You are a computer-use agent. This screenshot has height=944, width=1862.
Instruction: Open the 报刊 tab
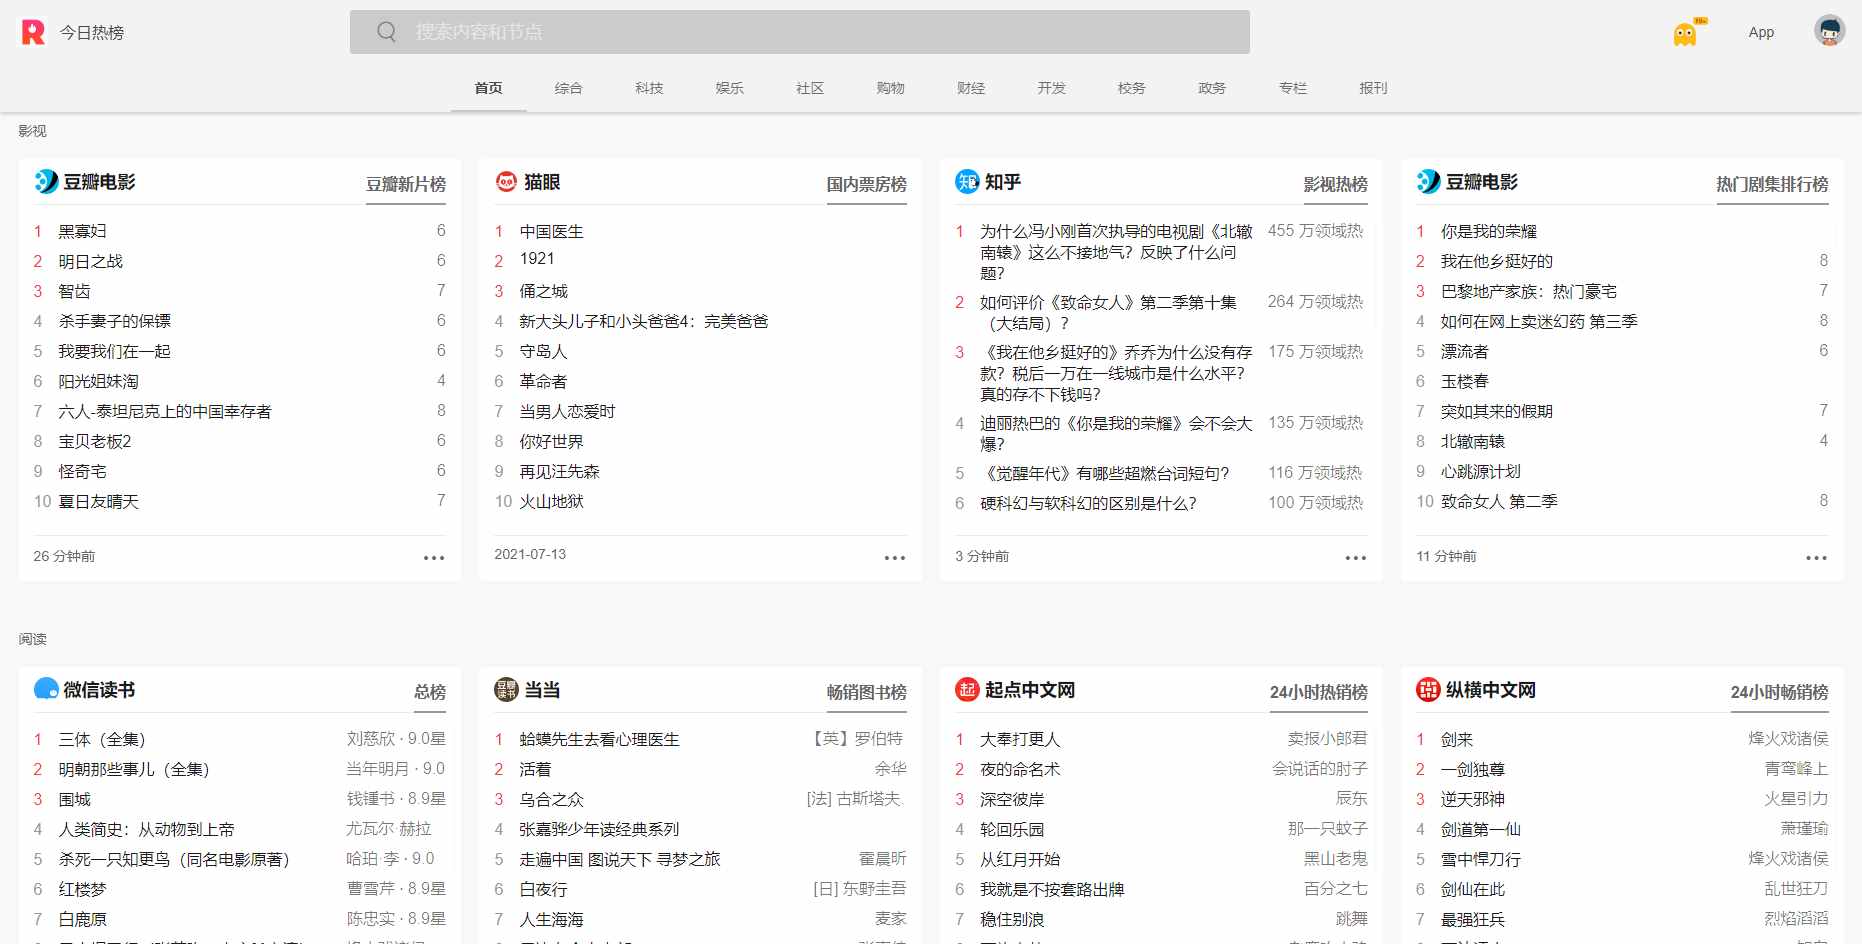pos(1373,88)
